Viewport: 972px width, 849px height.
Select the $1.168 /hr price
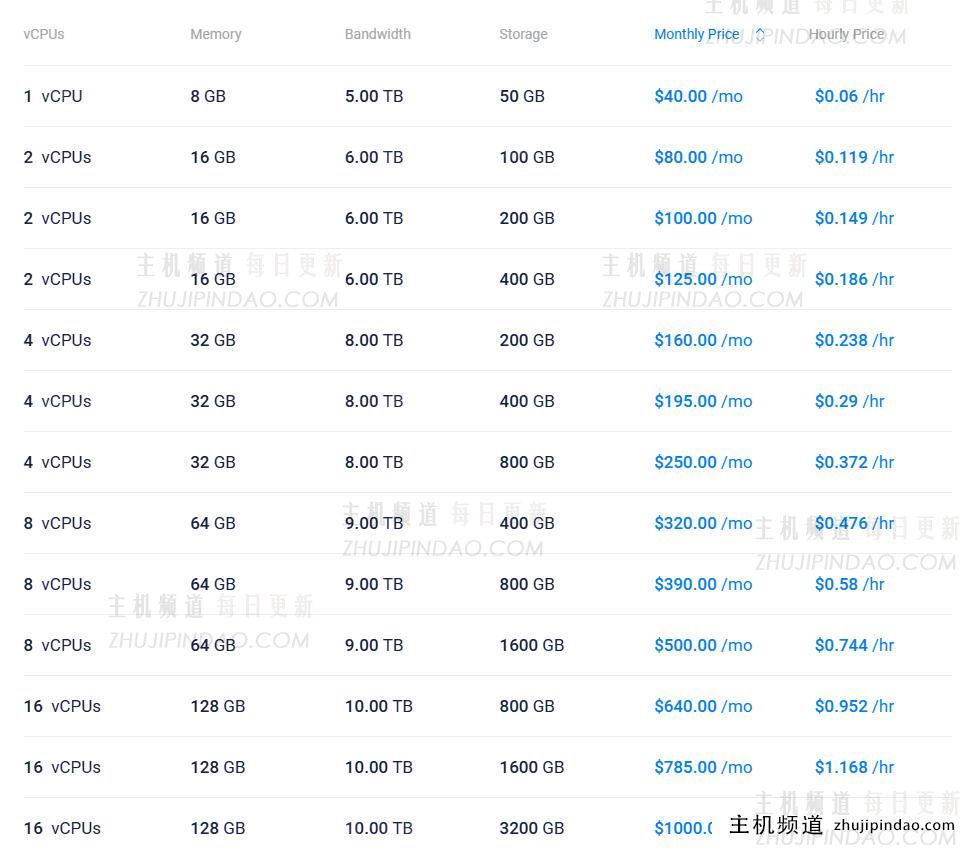pos(854,768)
